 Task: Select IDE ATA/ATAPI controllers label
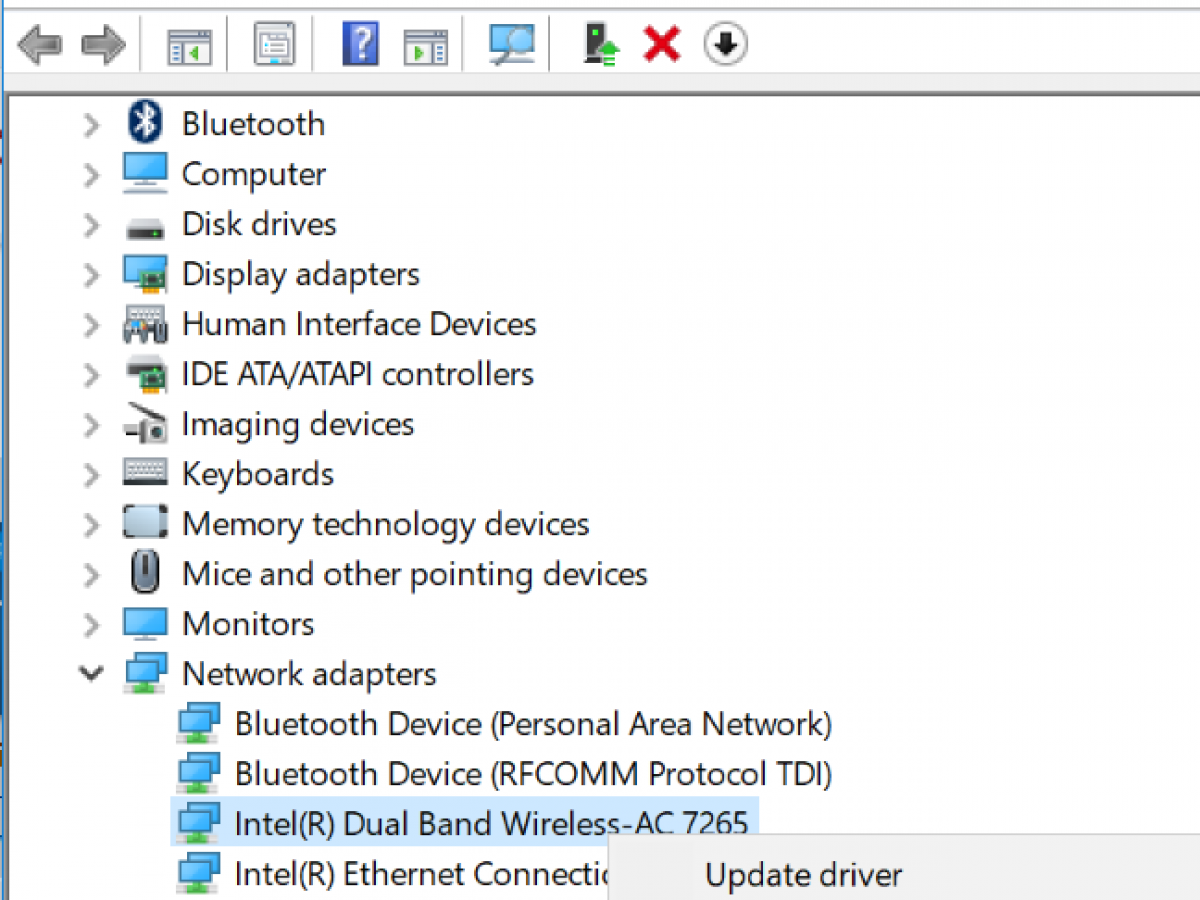pyautogui.click(x=358, y=374)
